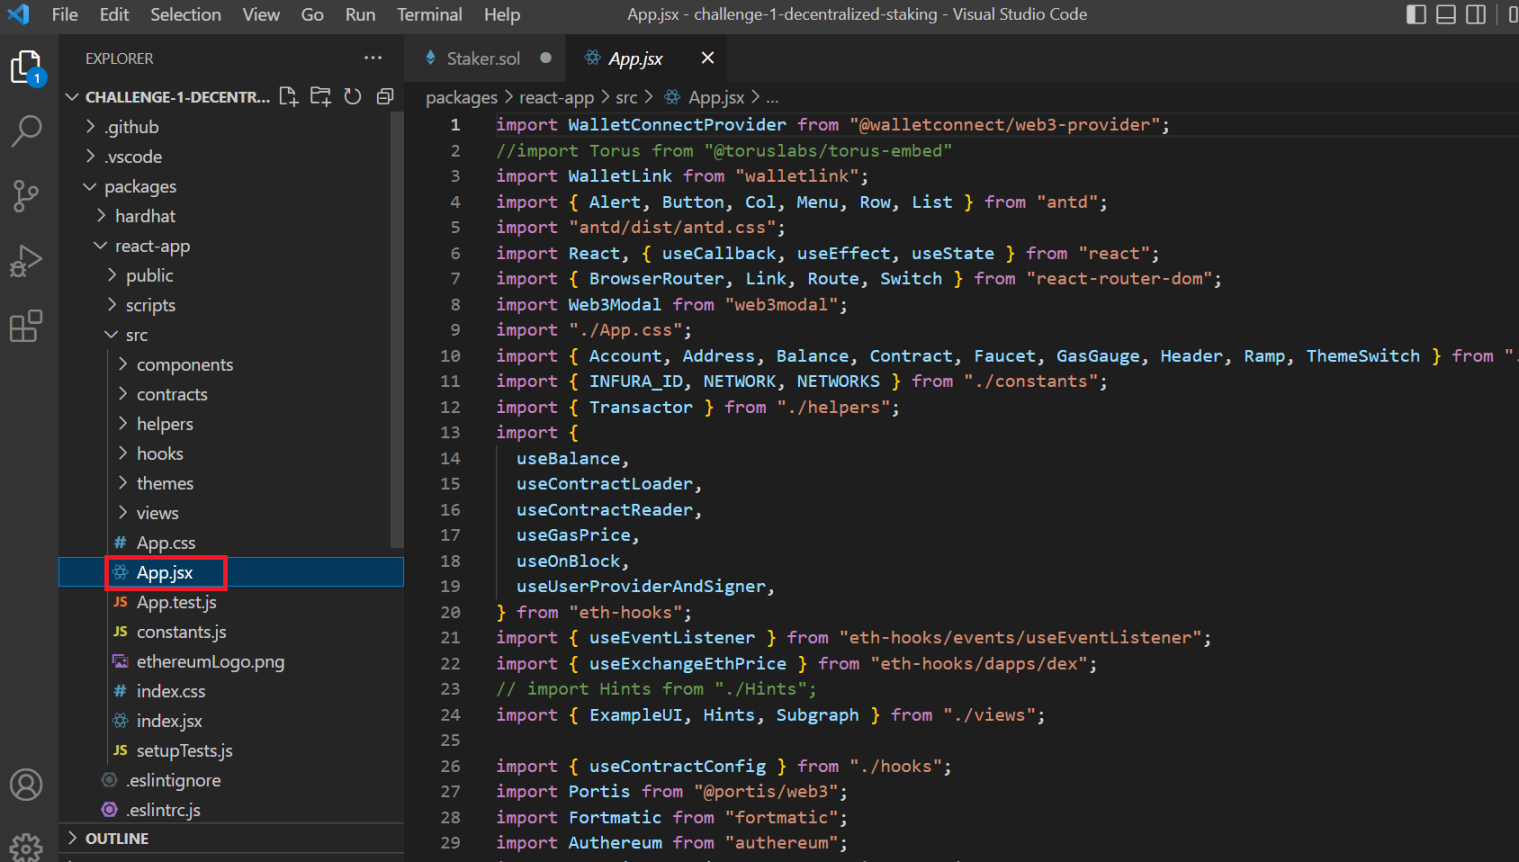Viewport: 1519px width, 862px height.
Task: Click line number 13 in the gutter
Action: [450, 432]
